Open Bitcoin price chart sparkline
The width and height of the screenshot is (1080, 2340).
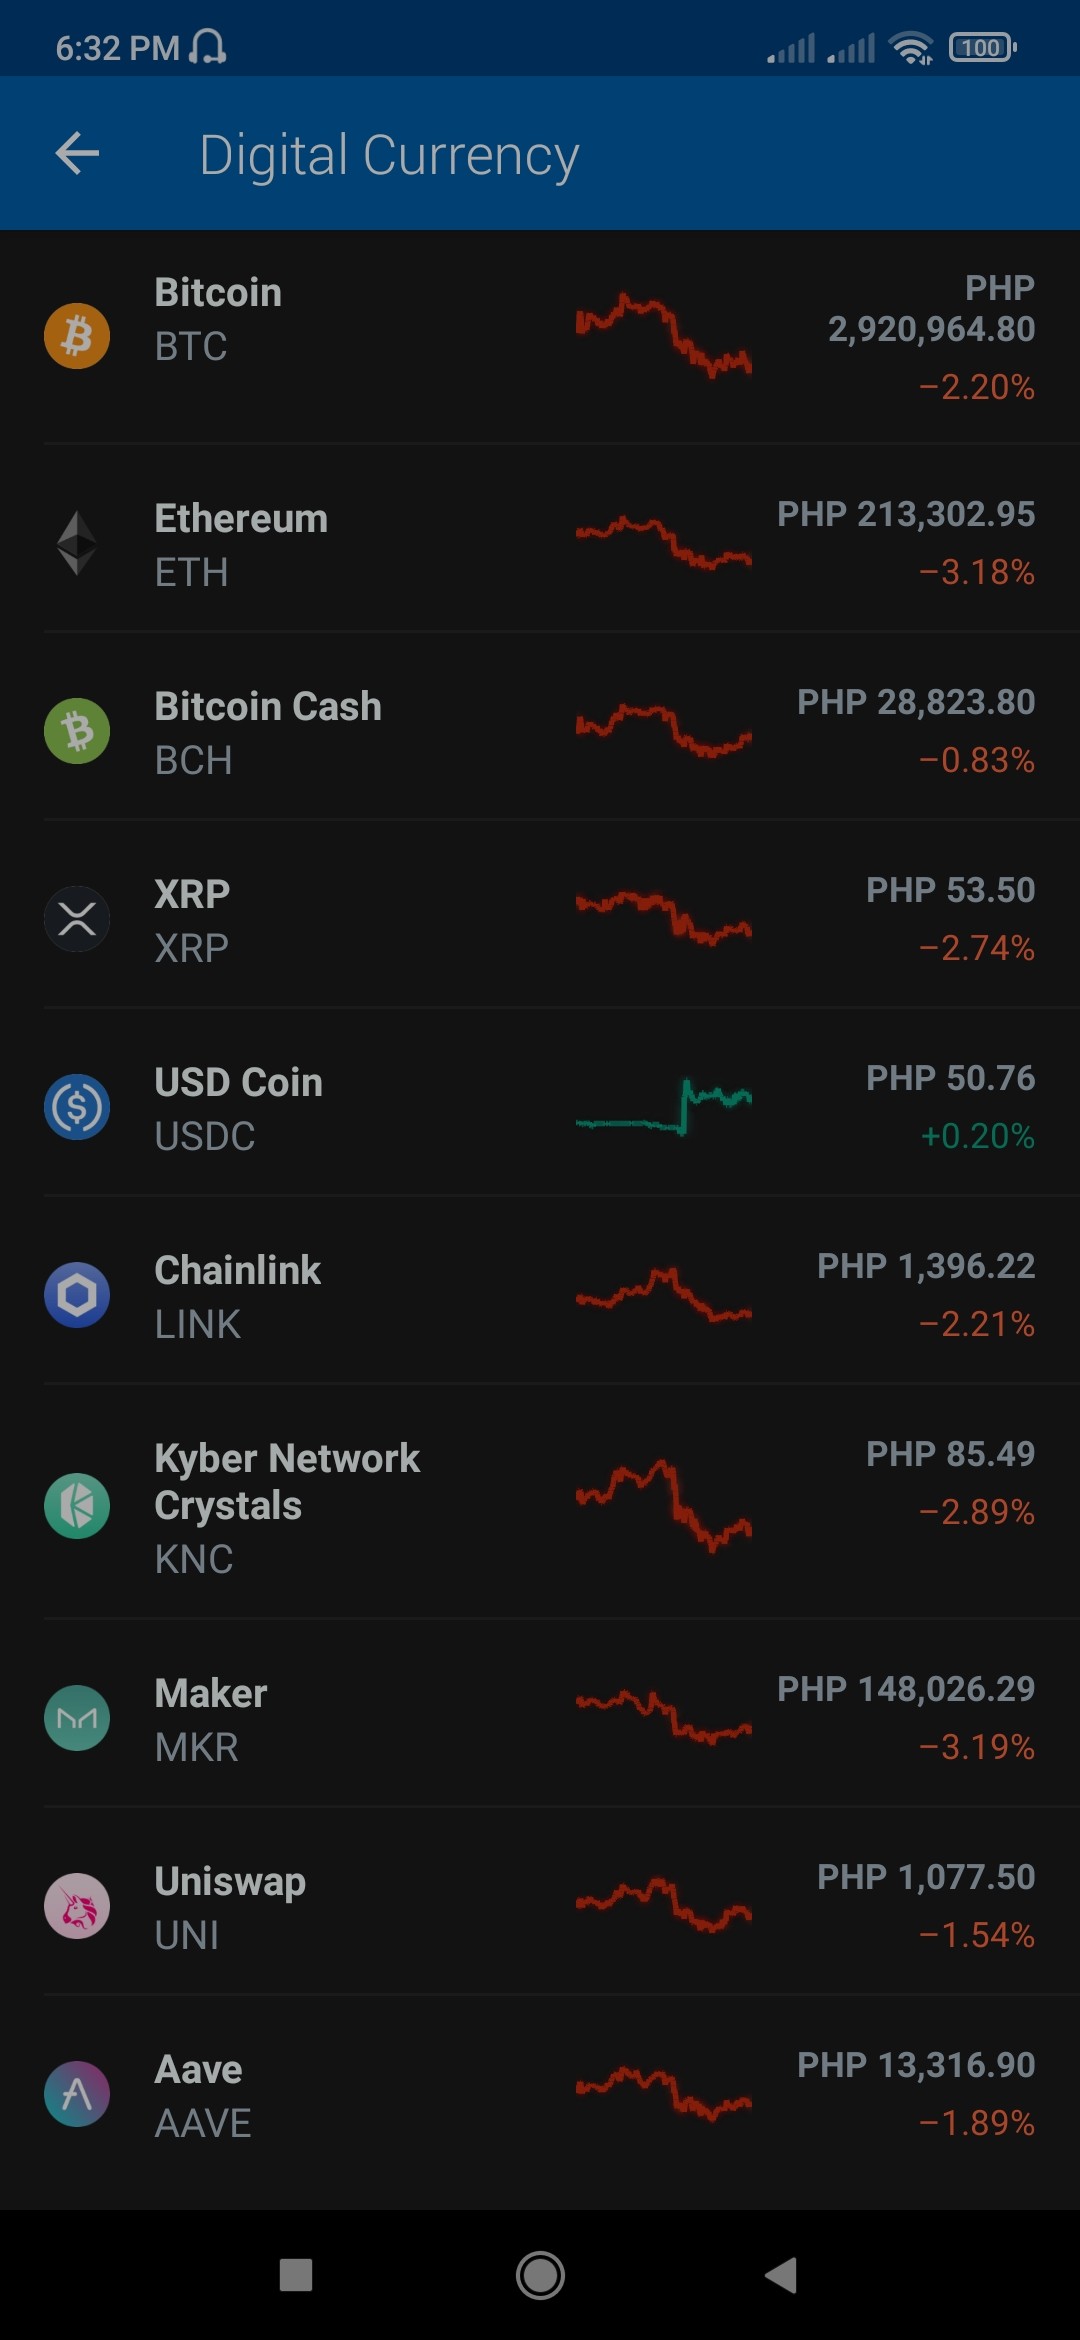click(663, 336)
